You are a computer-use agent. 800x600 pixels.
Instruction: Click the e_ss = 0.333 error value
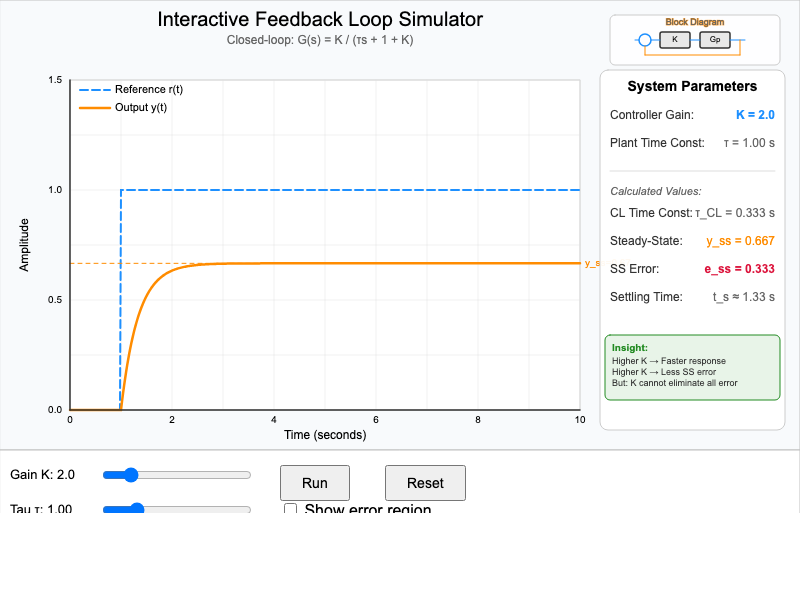tap(741, 269)
